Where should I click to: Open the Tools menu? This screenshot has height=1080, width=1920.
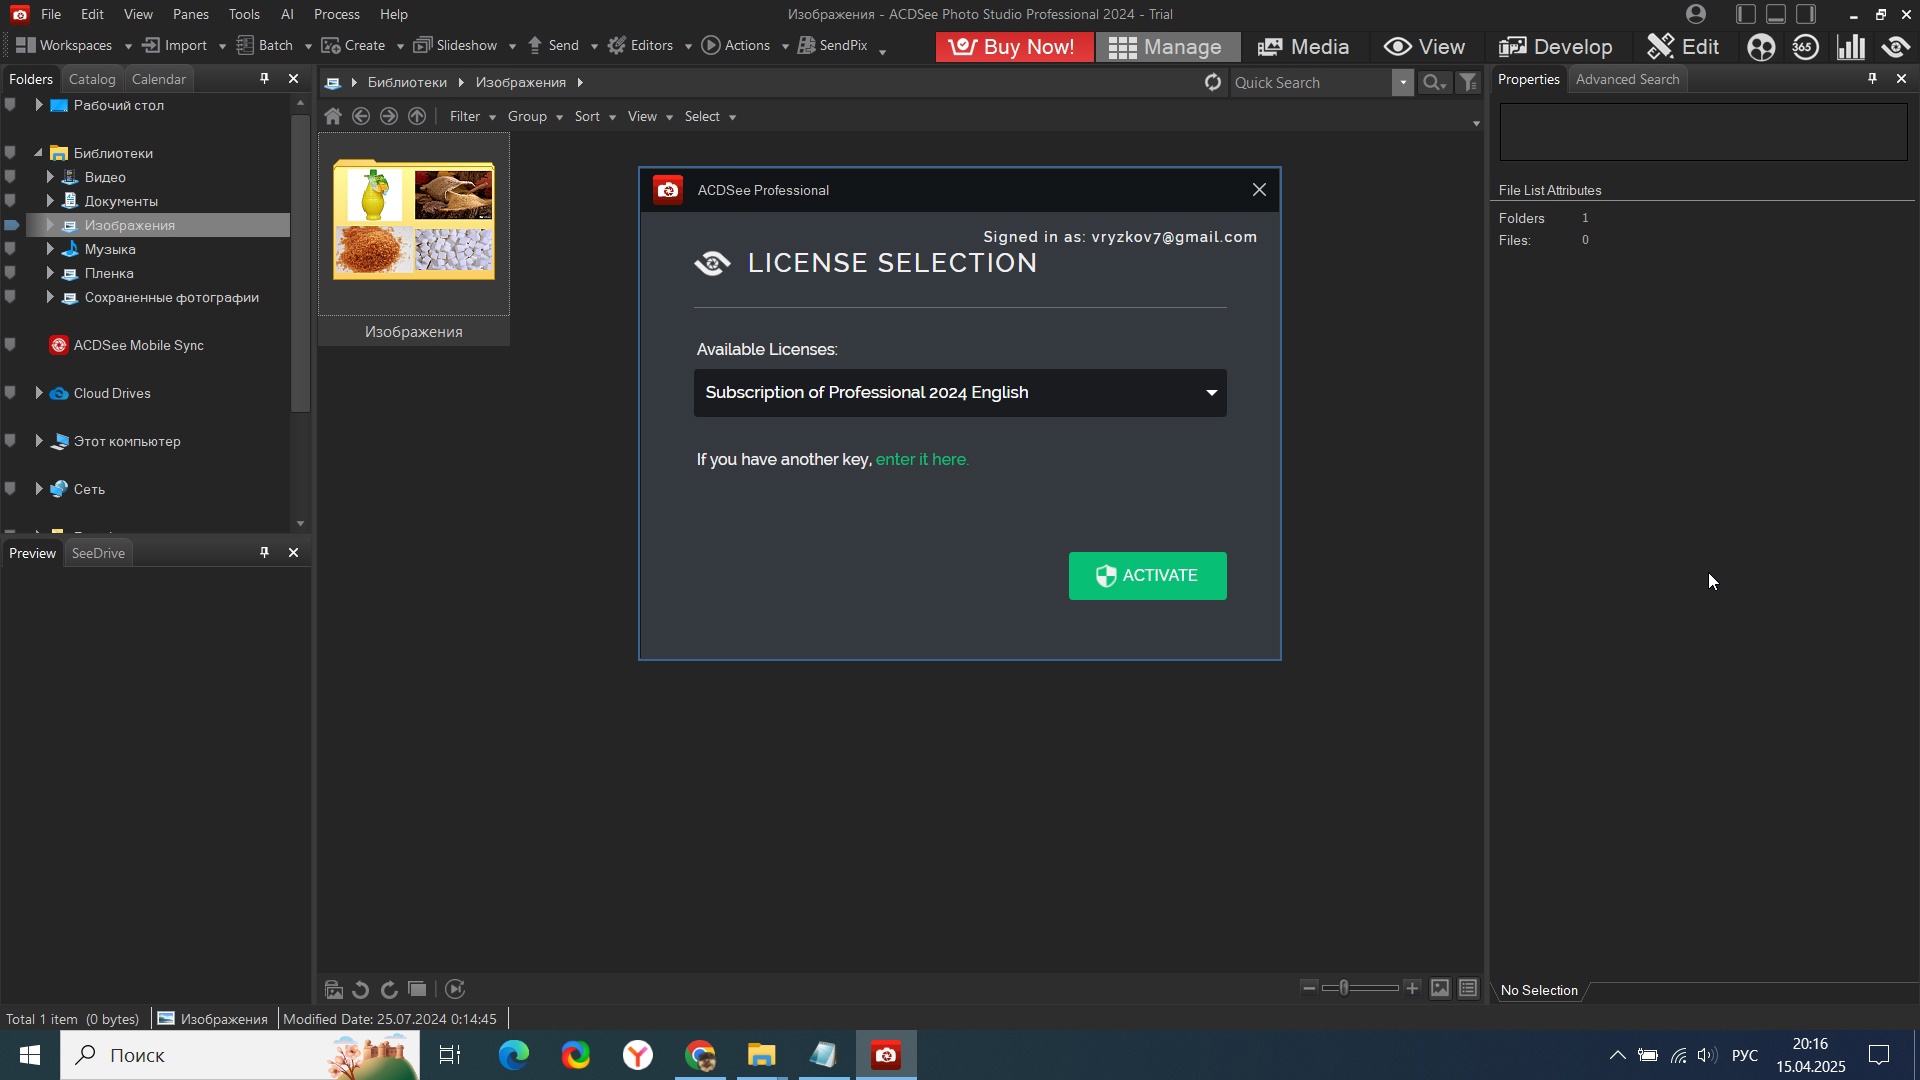[243, 14]
